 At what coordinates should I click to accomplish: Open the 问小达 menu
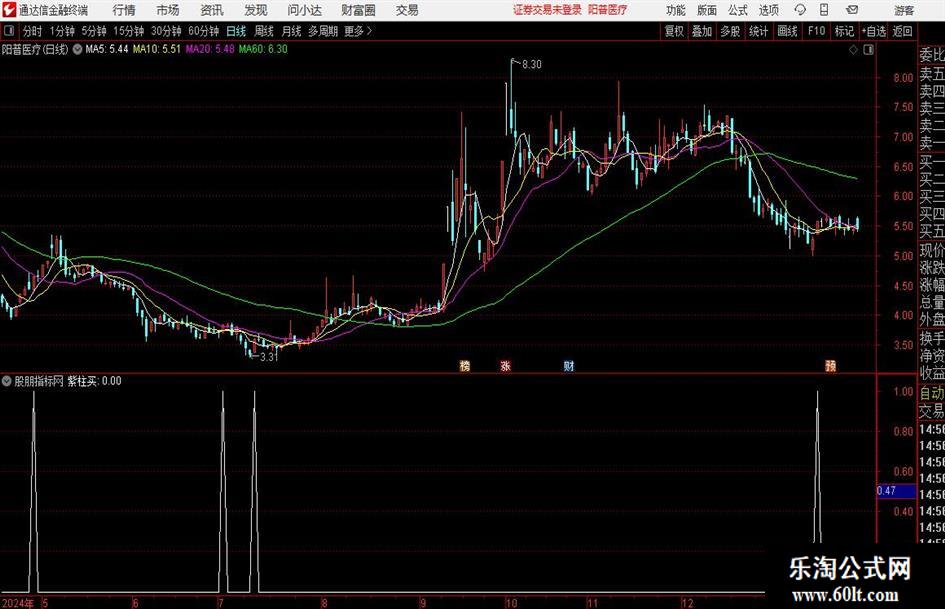pos(304,10)
